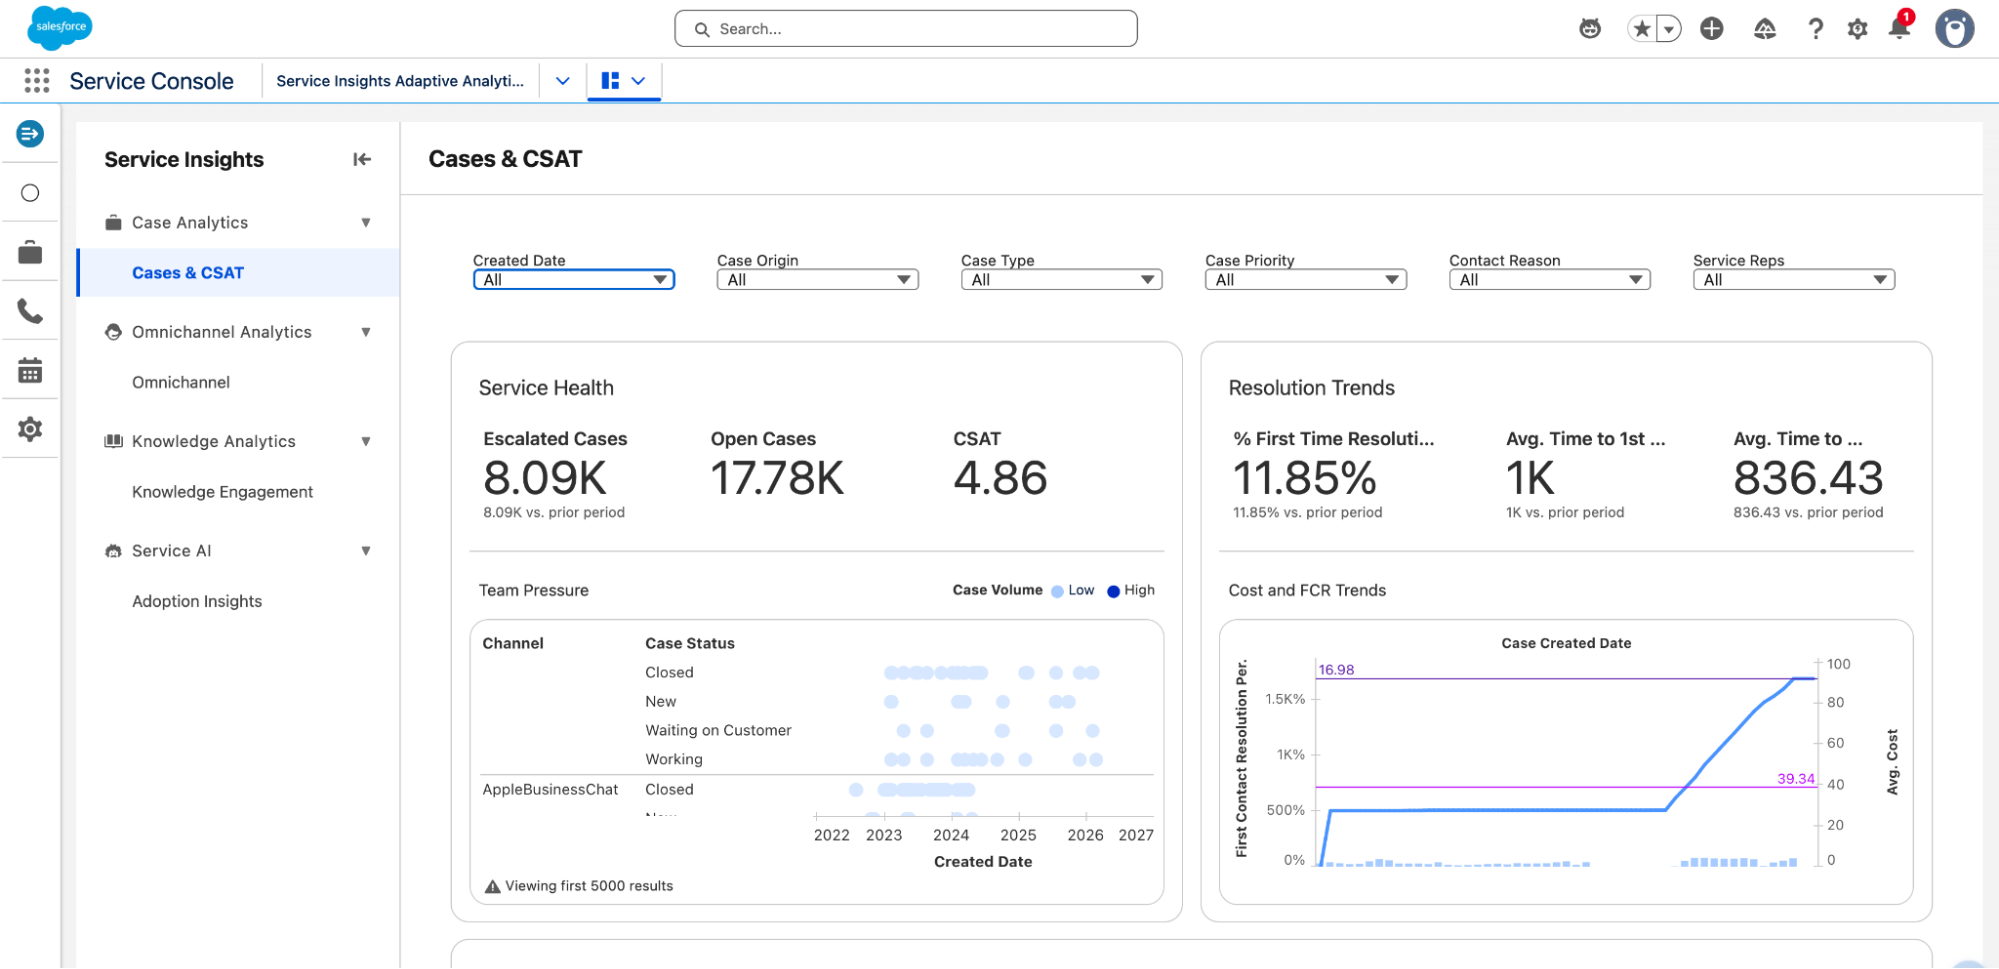Viewport: 1999px width, 969px height.
Task: Click the Service Console app name
Action: 151,81
